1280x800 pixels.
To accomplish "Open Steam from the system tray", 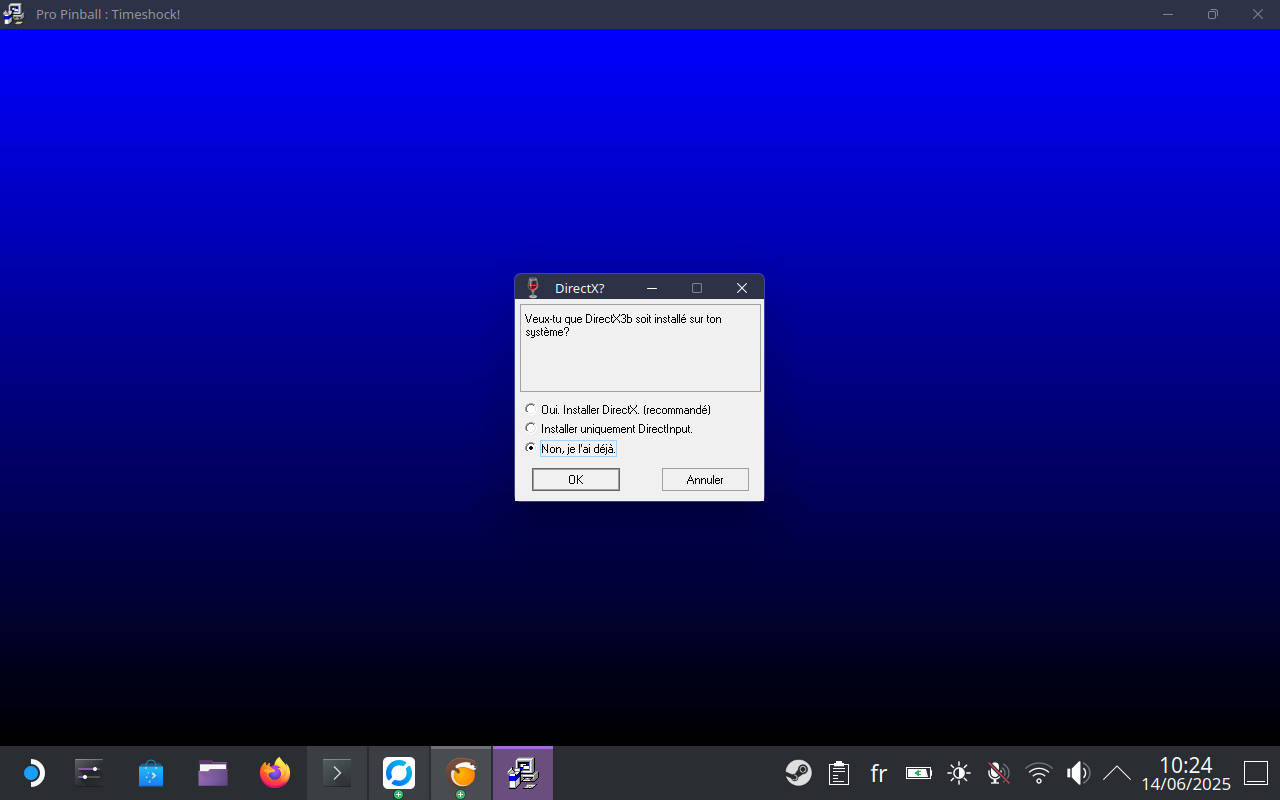I will (x=798, y=773).
